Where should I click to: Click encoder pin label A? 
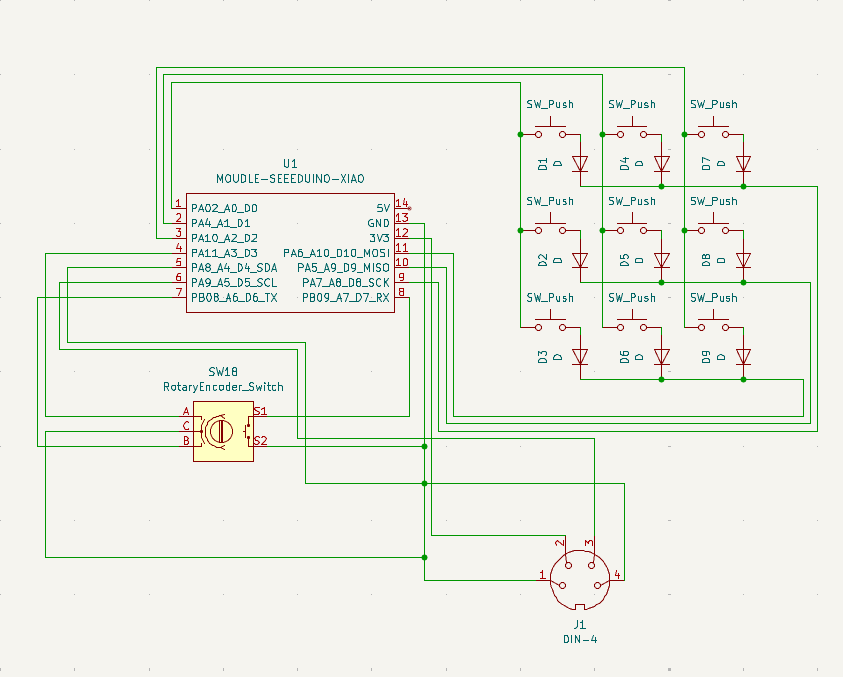[186, 411]
